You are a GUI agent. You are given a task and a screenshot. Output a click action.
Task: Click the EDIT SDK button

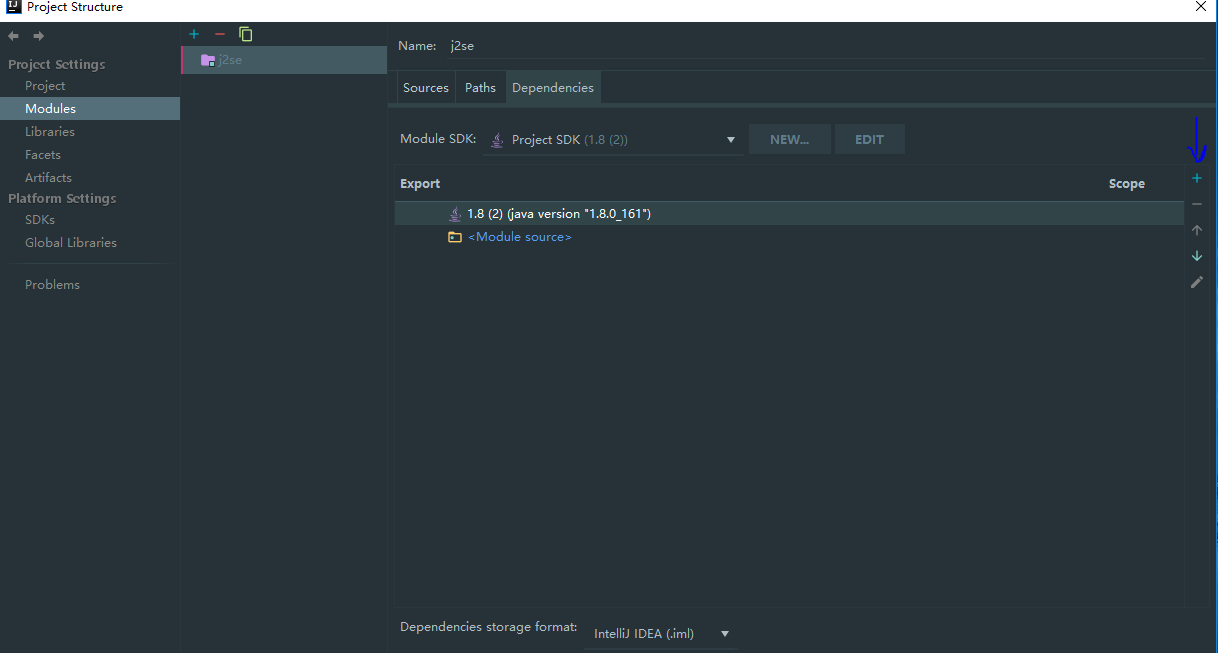tap(869, 140)
